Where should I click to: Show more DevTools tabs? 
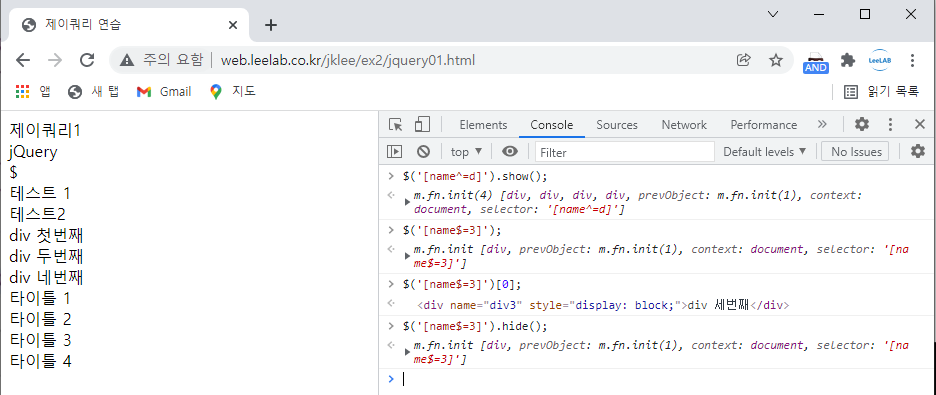tap(822, 124)
